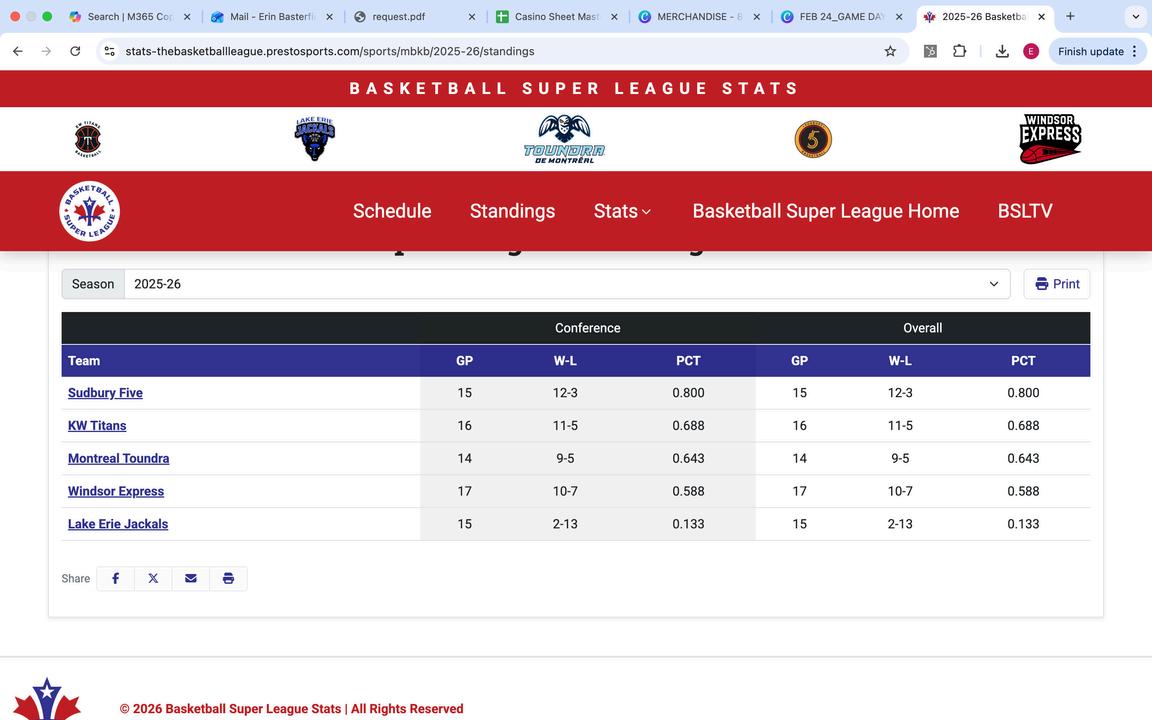The height and width of the screenshot is (720, 1152).
Task: Click the Team column header
Action: pyautogui.click(x=84, y=361)
